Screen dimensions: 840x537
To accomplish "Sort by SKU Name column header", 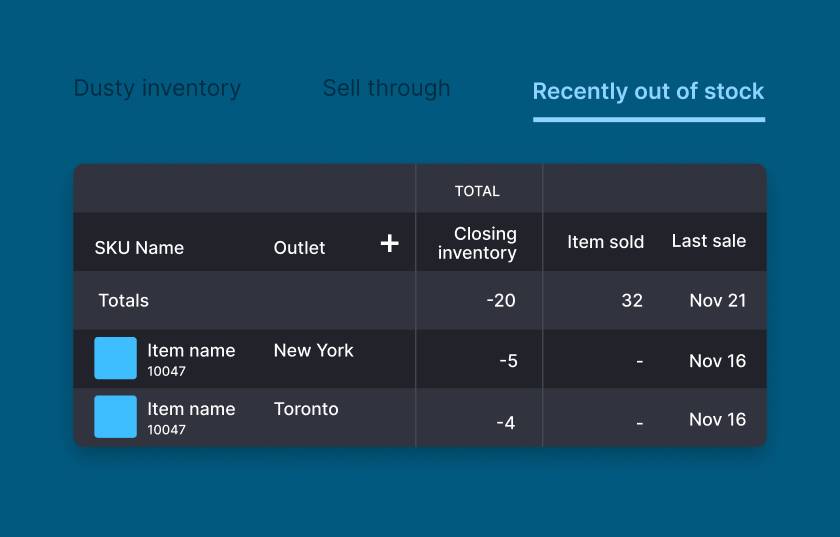I will [x=139, y=248].
